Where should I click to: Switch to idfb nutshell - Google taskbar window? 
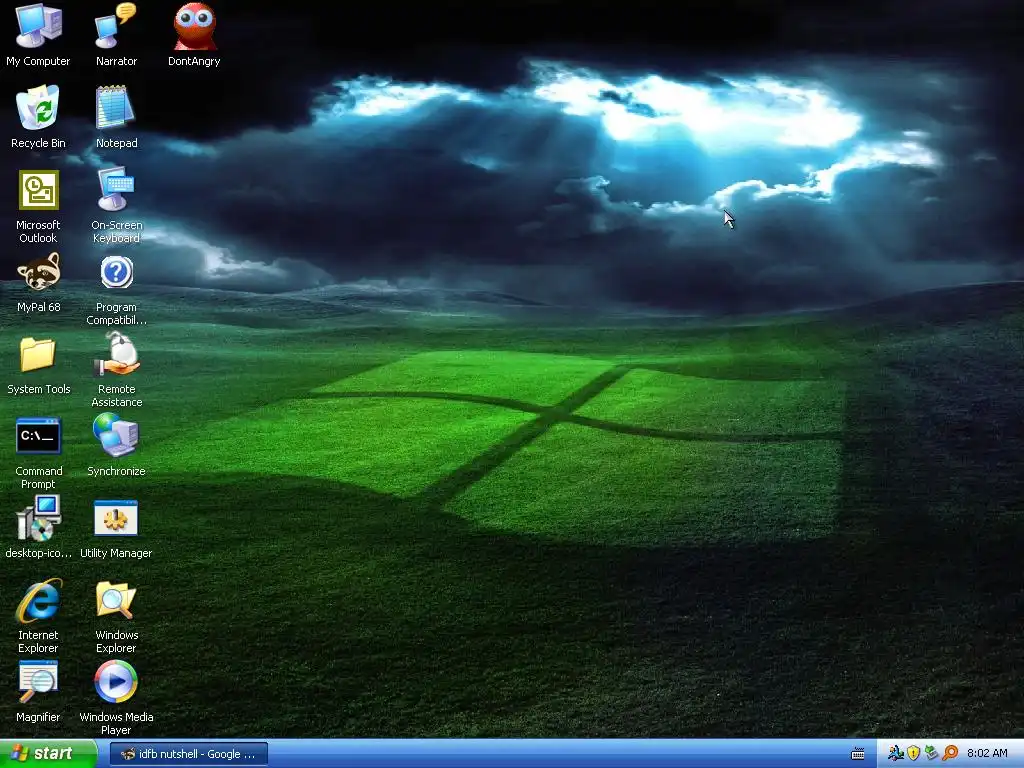coord(189,754)
